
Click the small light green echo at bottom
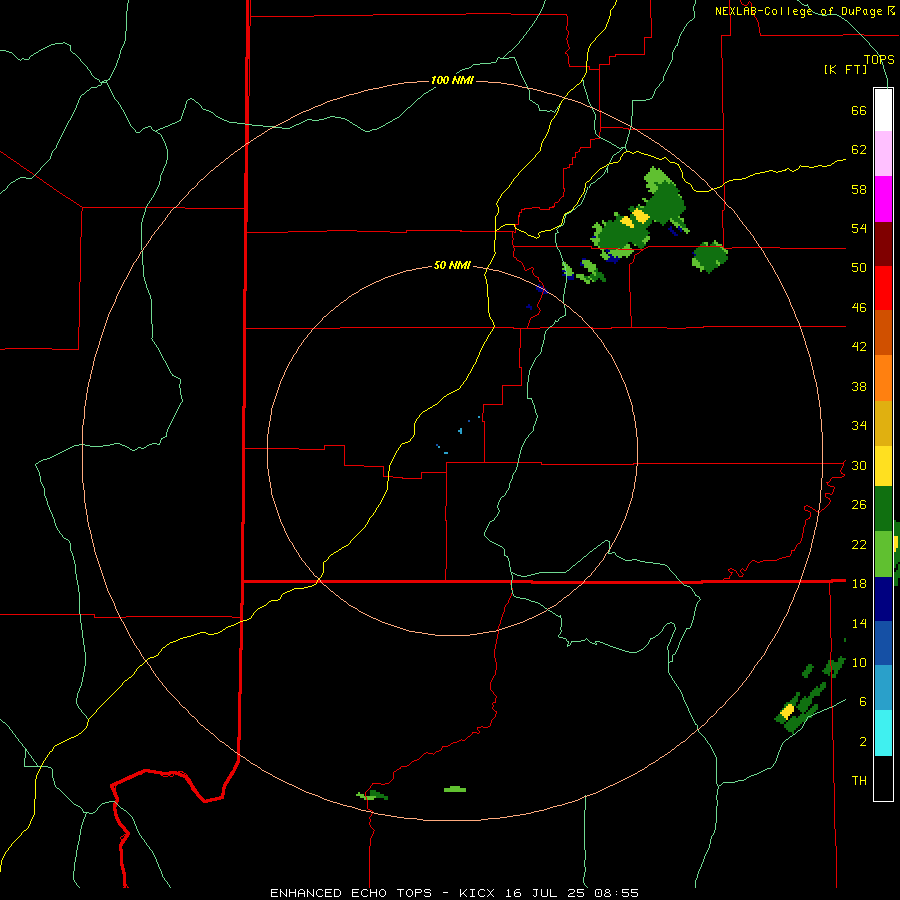(x=455, y=789)
